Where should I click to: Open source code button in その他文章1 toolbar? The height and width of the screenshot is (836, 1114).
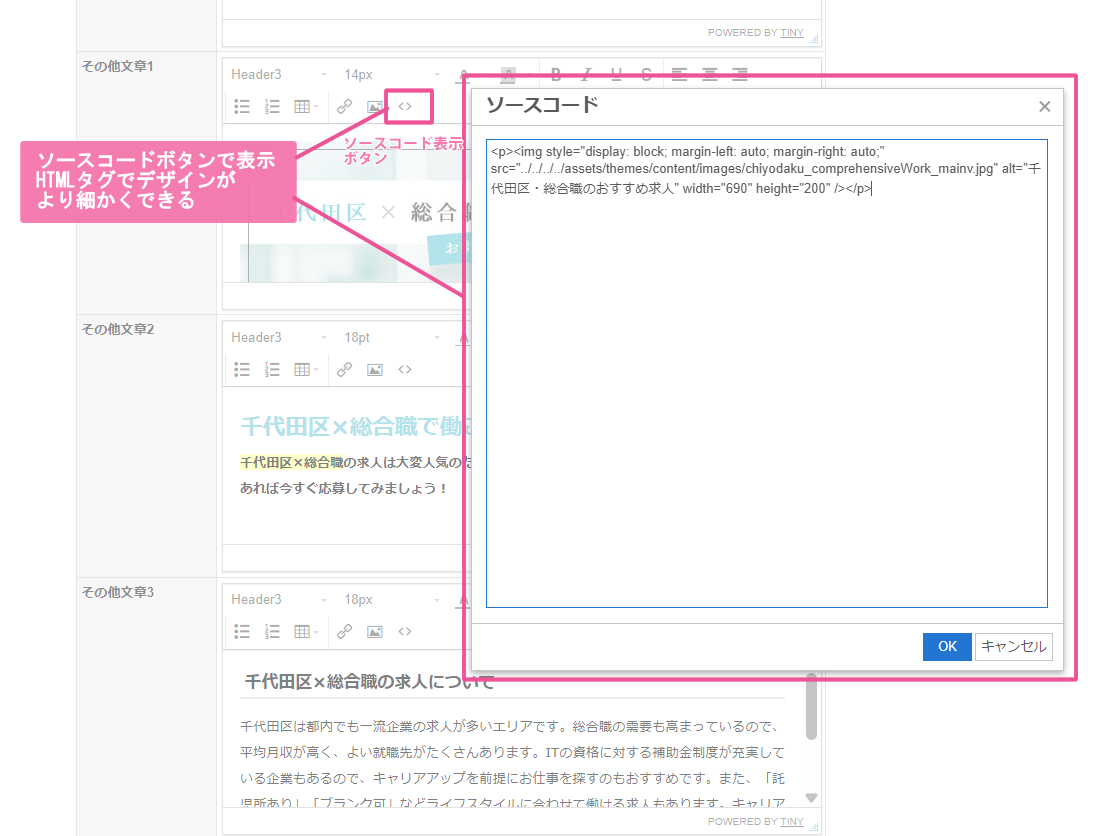(x=405, y=106)
